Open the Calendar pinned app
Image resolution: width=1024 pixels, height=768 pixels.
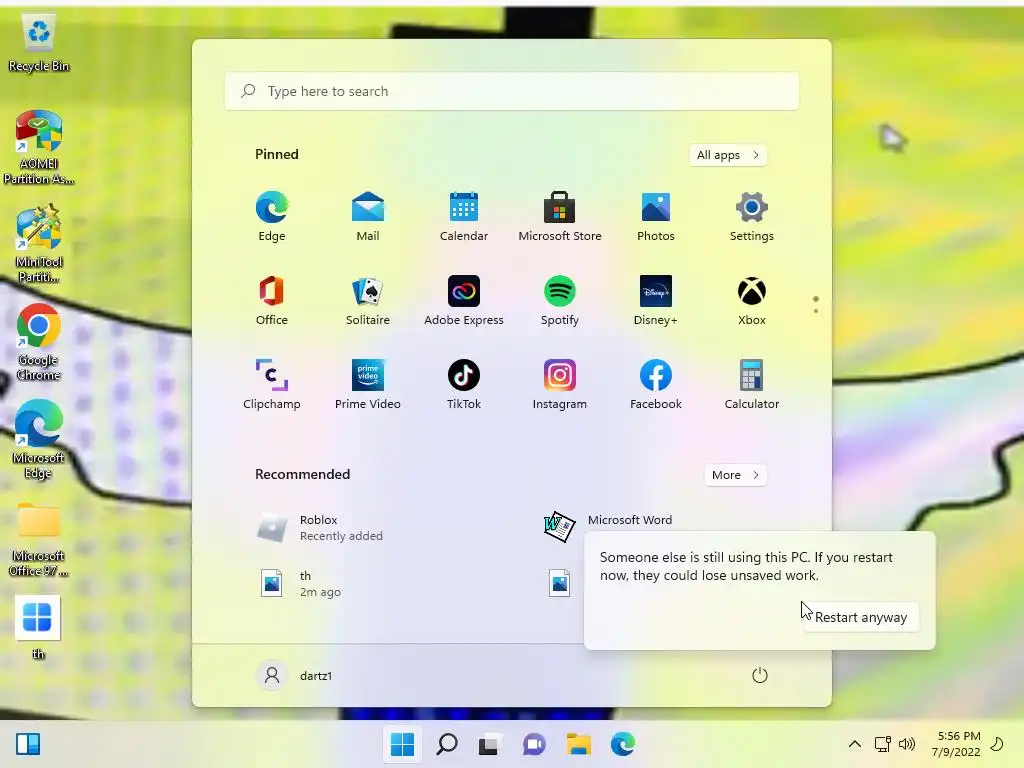(x=464, y=217)
